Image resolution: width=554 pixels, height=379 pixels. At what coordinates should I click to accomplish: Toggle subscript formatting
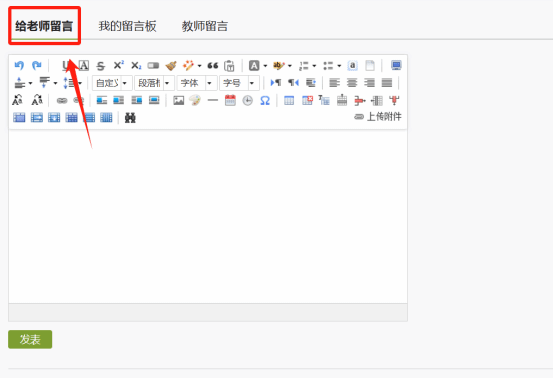pos(136,66)
